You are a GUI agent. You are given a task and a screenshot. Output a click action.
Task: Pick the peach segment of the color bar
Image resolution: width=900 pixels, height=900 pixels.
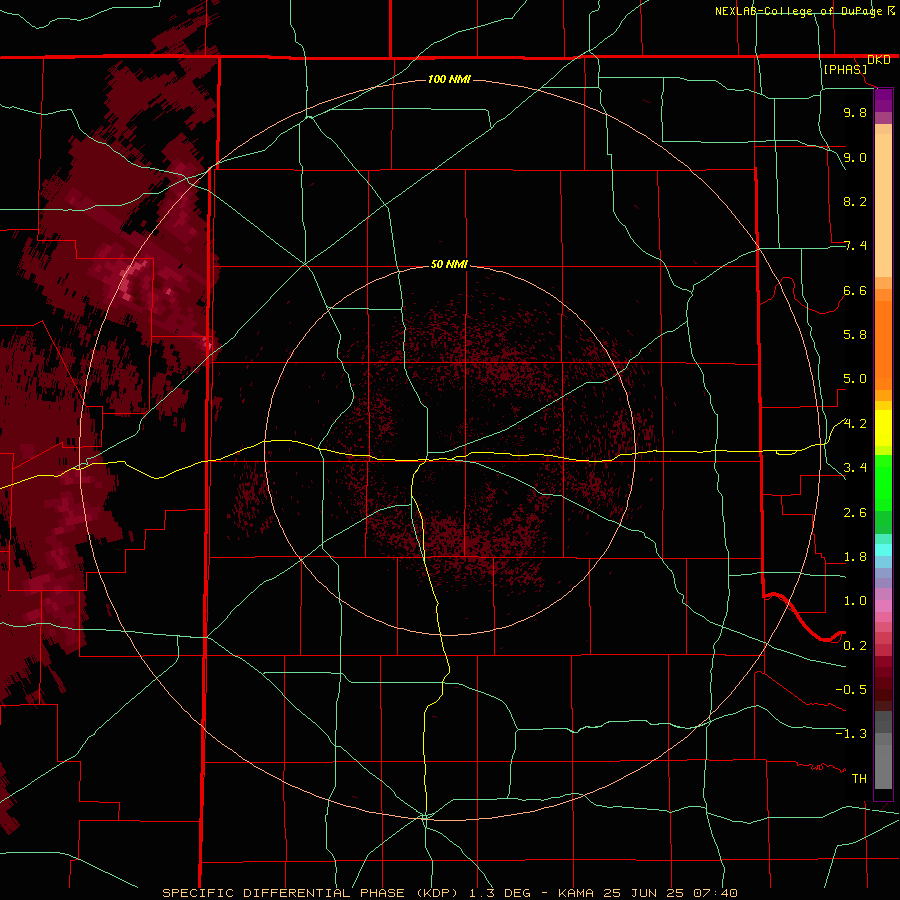883,205
